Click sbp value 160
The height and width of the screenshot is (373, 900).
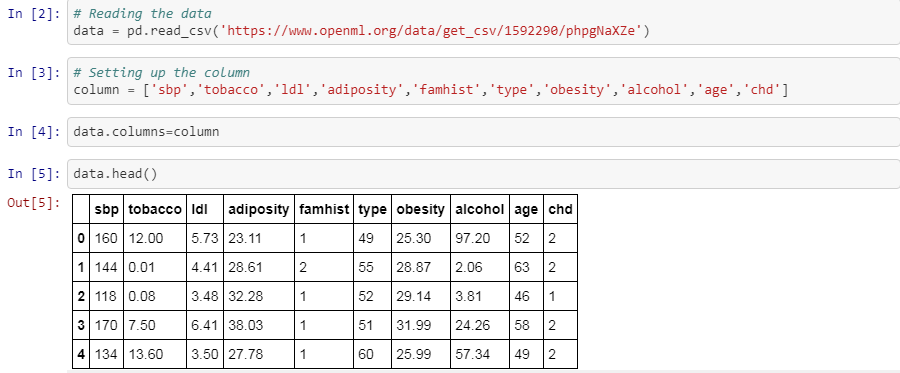[x=106, y=238]
